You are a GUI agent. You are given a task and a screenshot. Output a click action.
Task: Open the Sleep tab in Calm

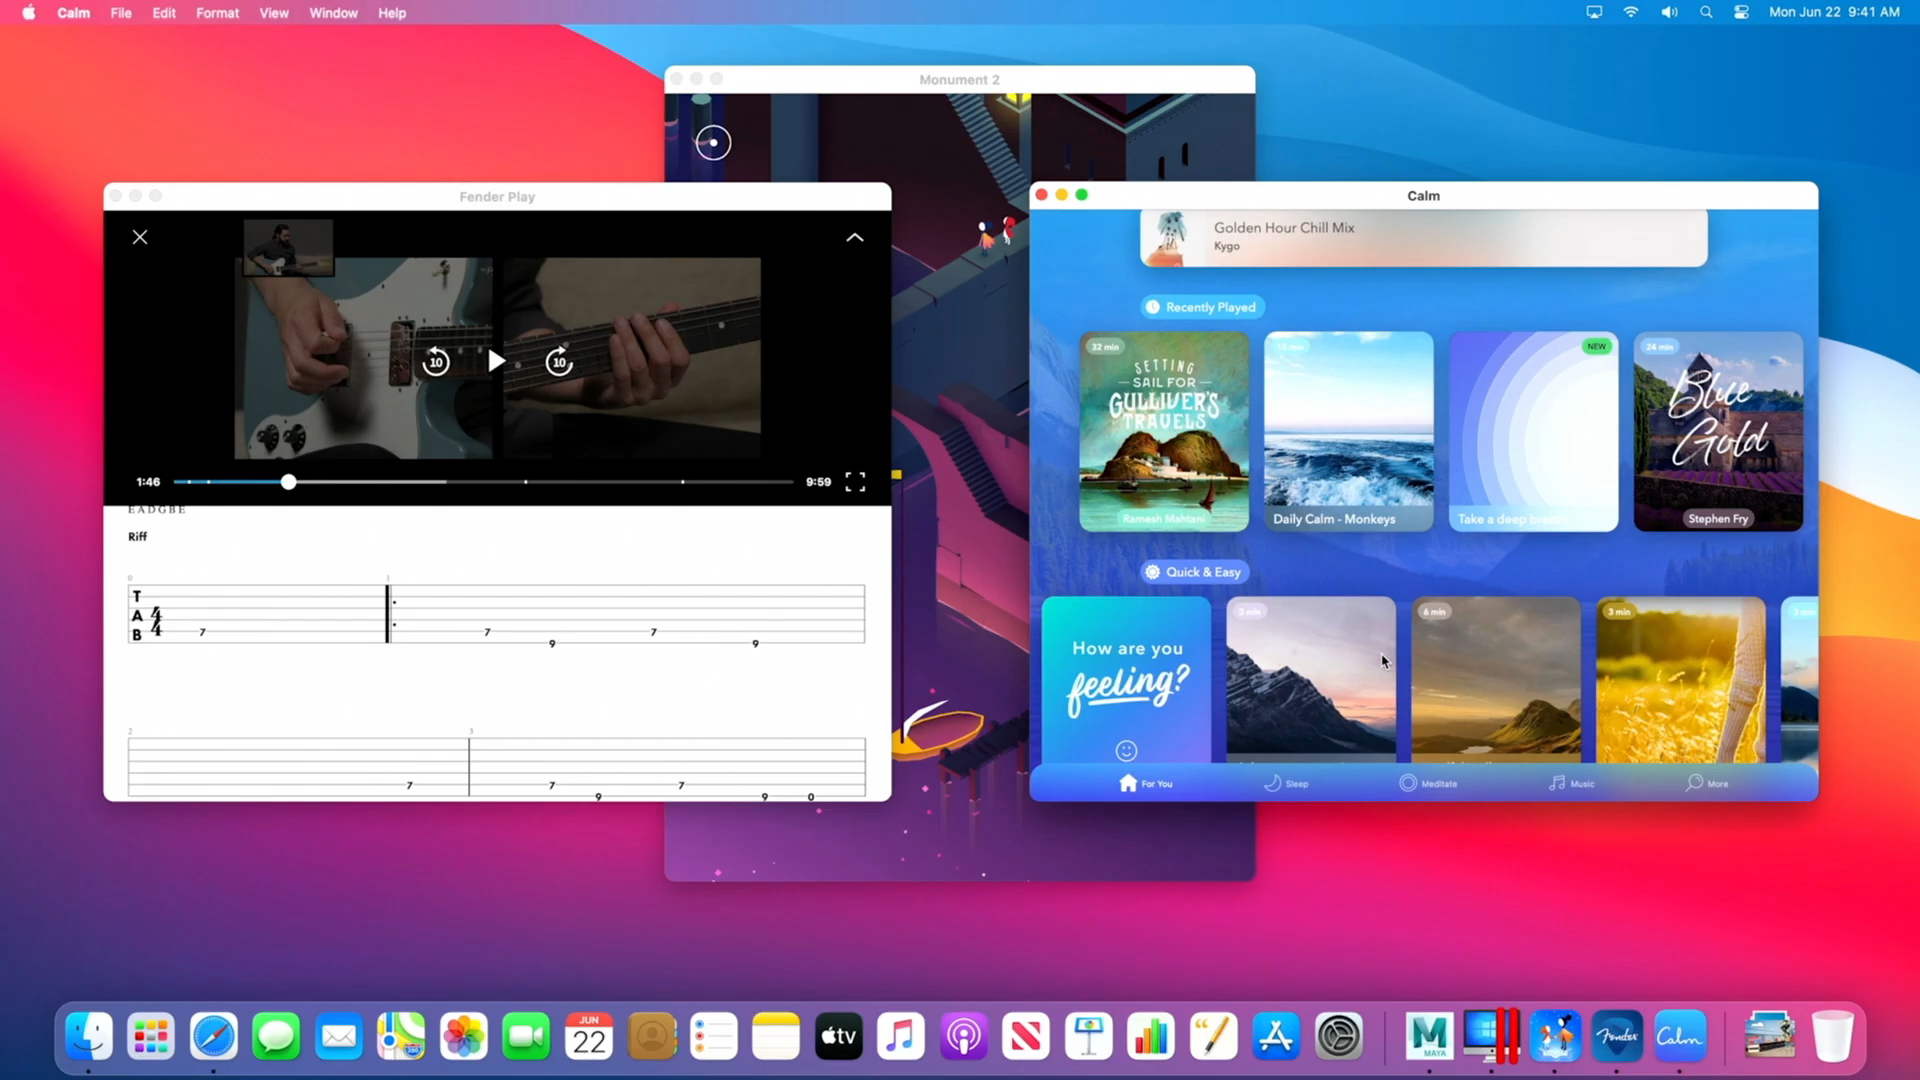1286,783
